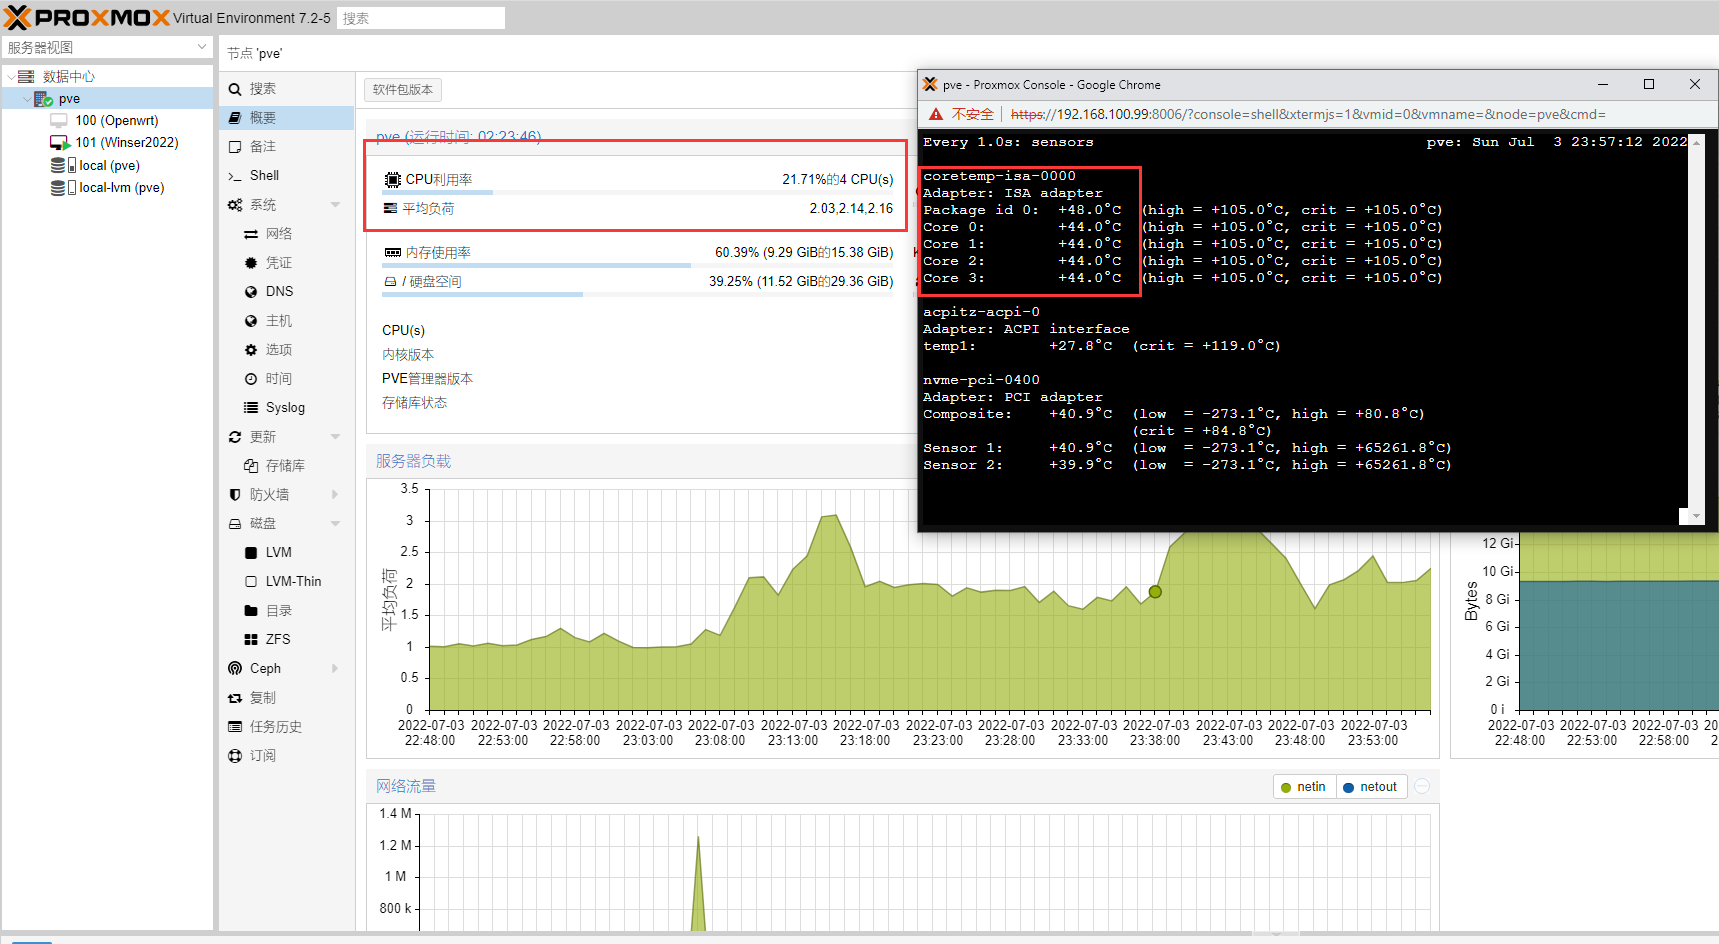1719x944 pixels.
Task: Toggle netout series in network legend
Action: [1369, 787]
